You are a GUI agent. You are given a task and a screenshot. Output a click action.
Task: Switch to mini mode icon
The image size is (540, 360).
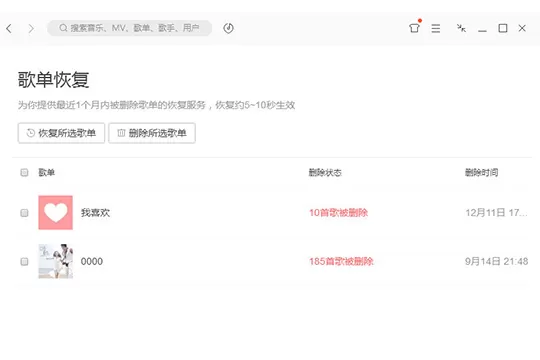(x=461, y=28)
